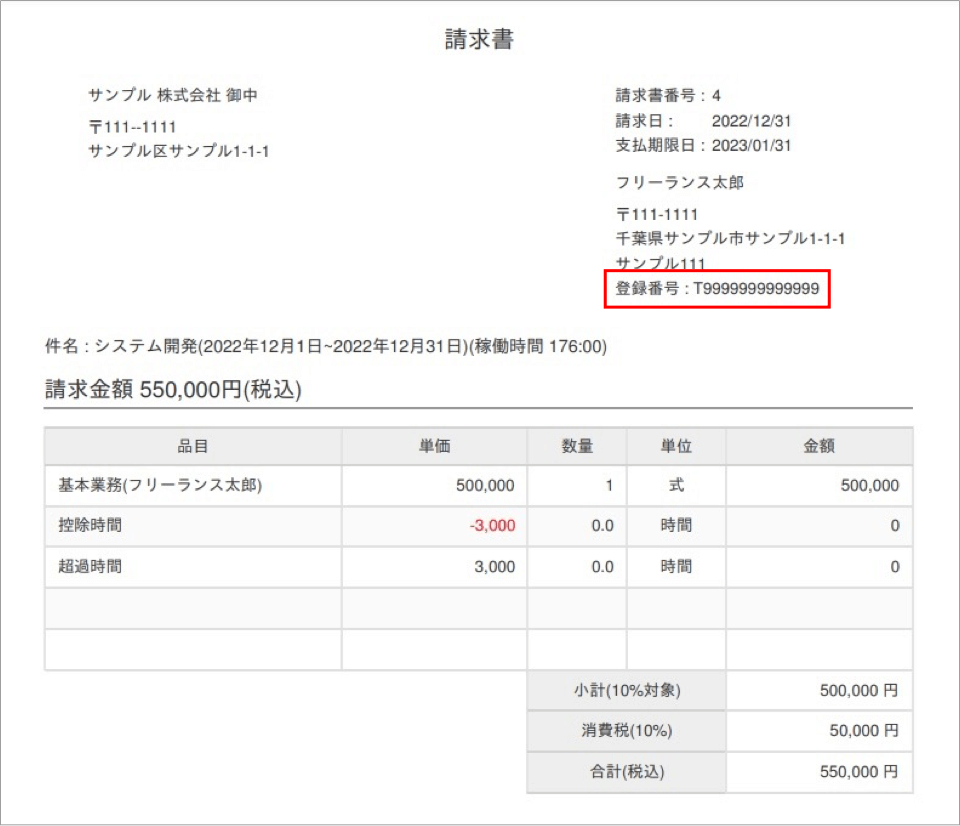Click the 単価 column header
The width and height of the screenshot is (960, 826).
(434, 446)
